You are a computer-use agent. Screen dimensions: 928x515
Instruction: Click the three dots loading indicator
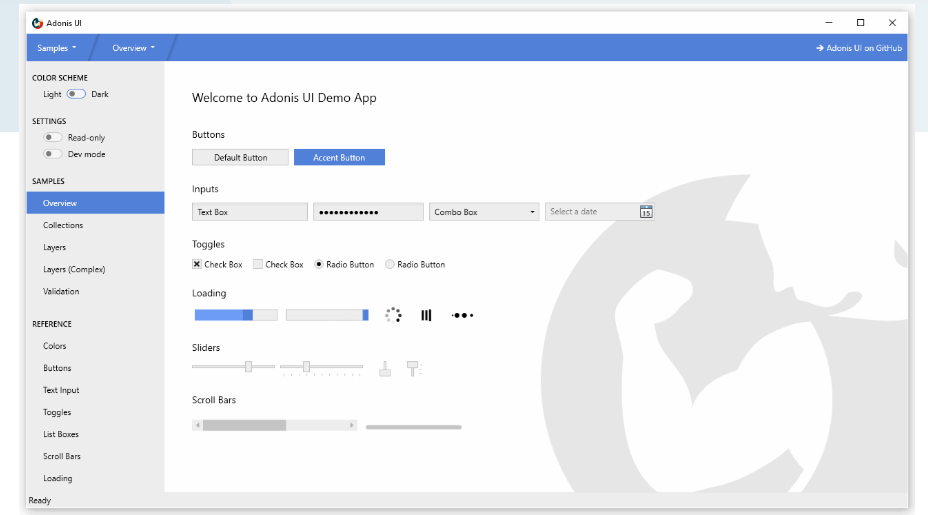462,316
